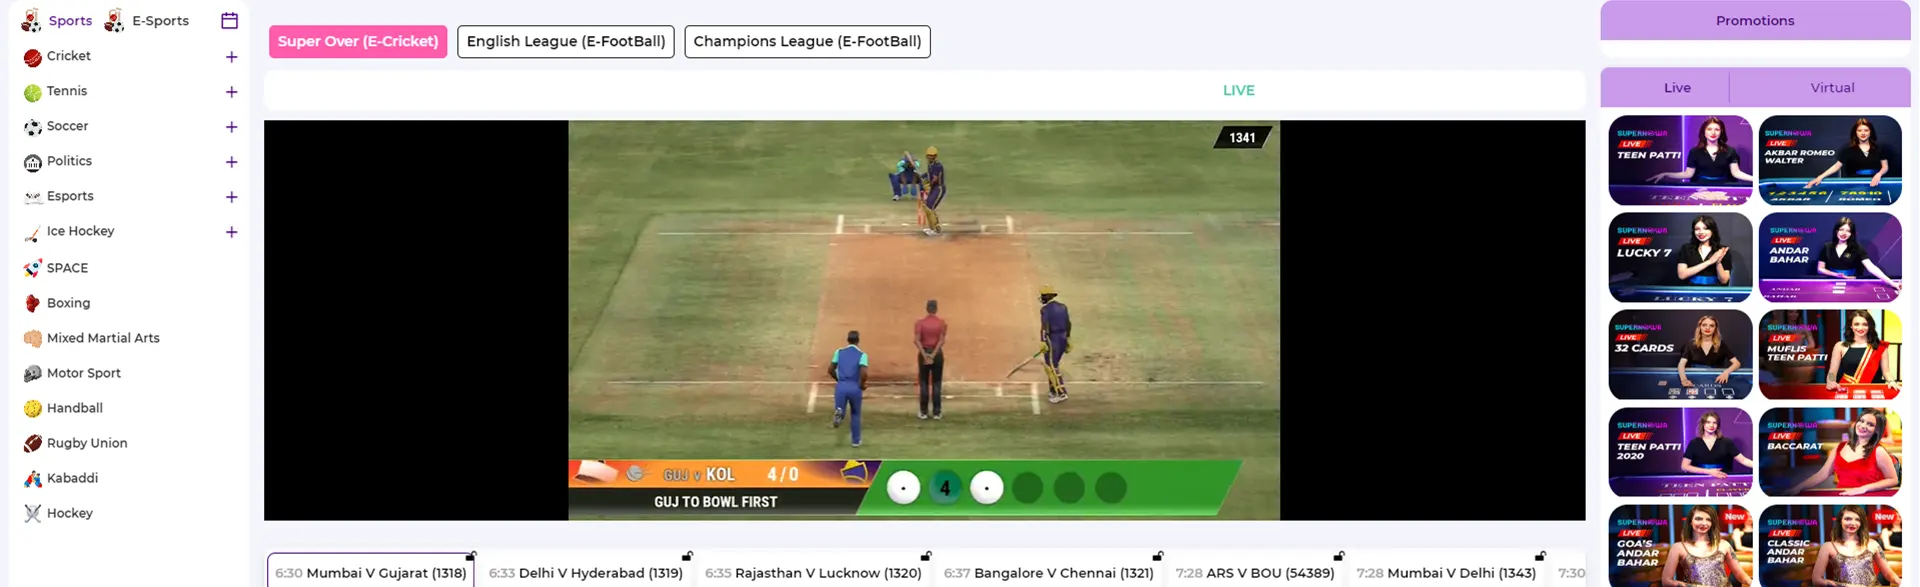Click the Handball icon
This screenshot has width=1920, height=587.
click(32, 408)
